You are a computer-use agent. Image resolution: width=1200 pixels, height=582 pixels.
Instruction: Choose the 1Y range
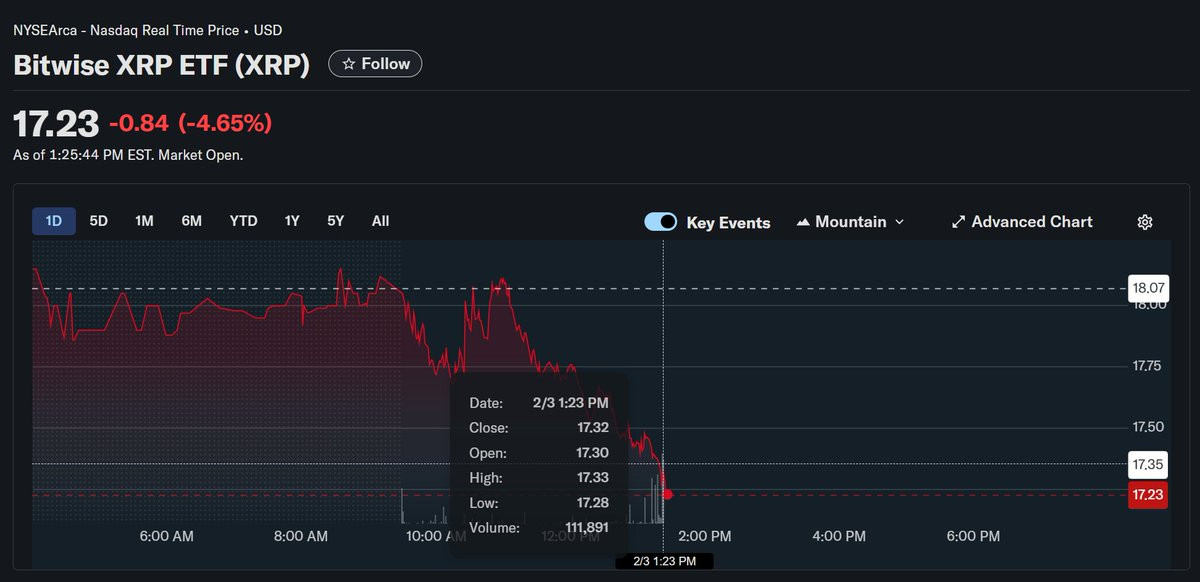tap(291, 221)
